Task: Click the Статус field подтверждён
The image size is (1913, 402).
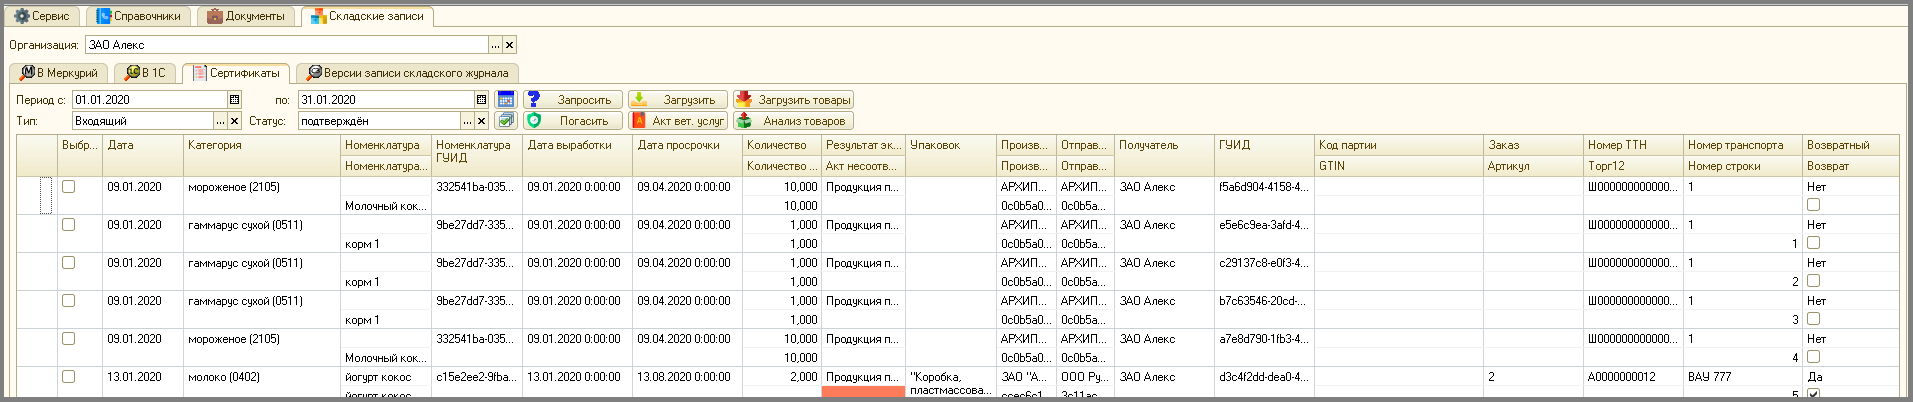Action: click(380, 121)
